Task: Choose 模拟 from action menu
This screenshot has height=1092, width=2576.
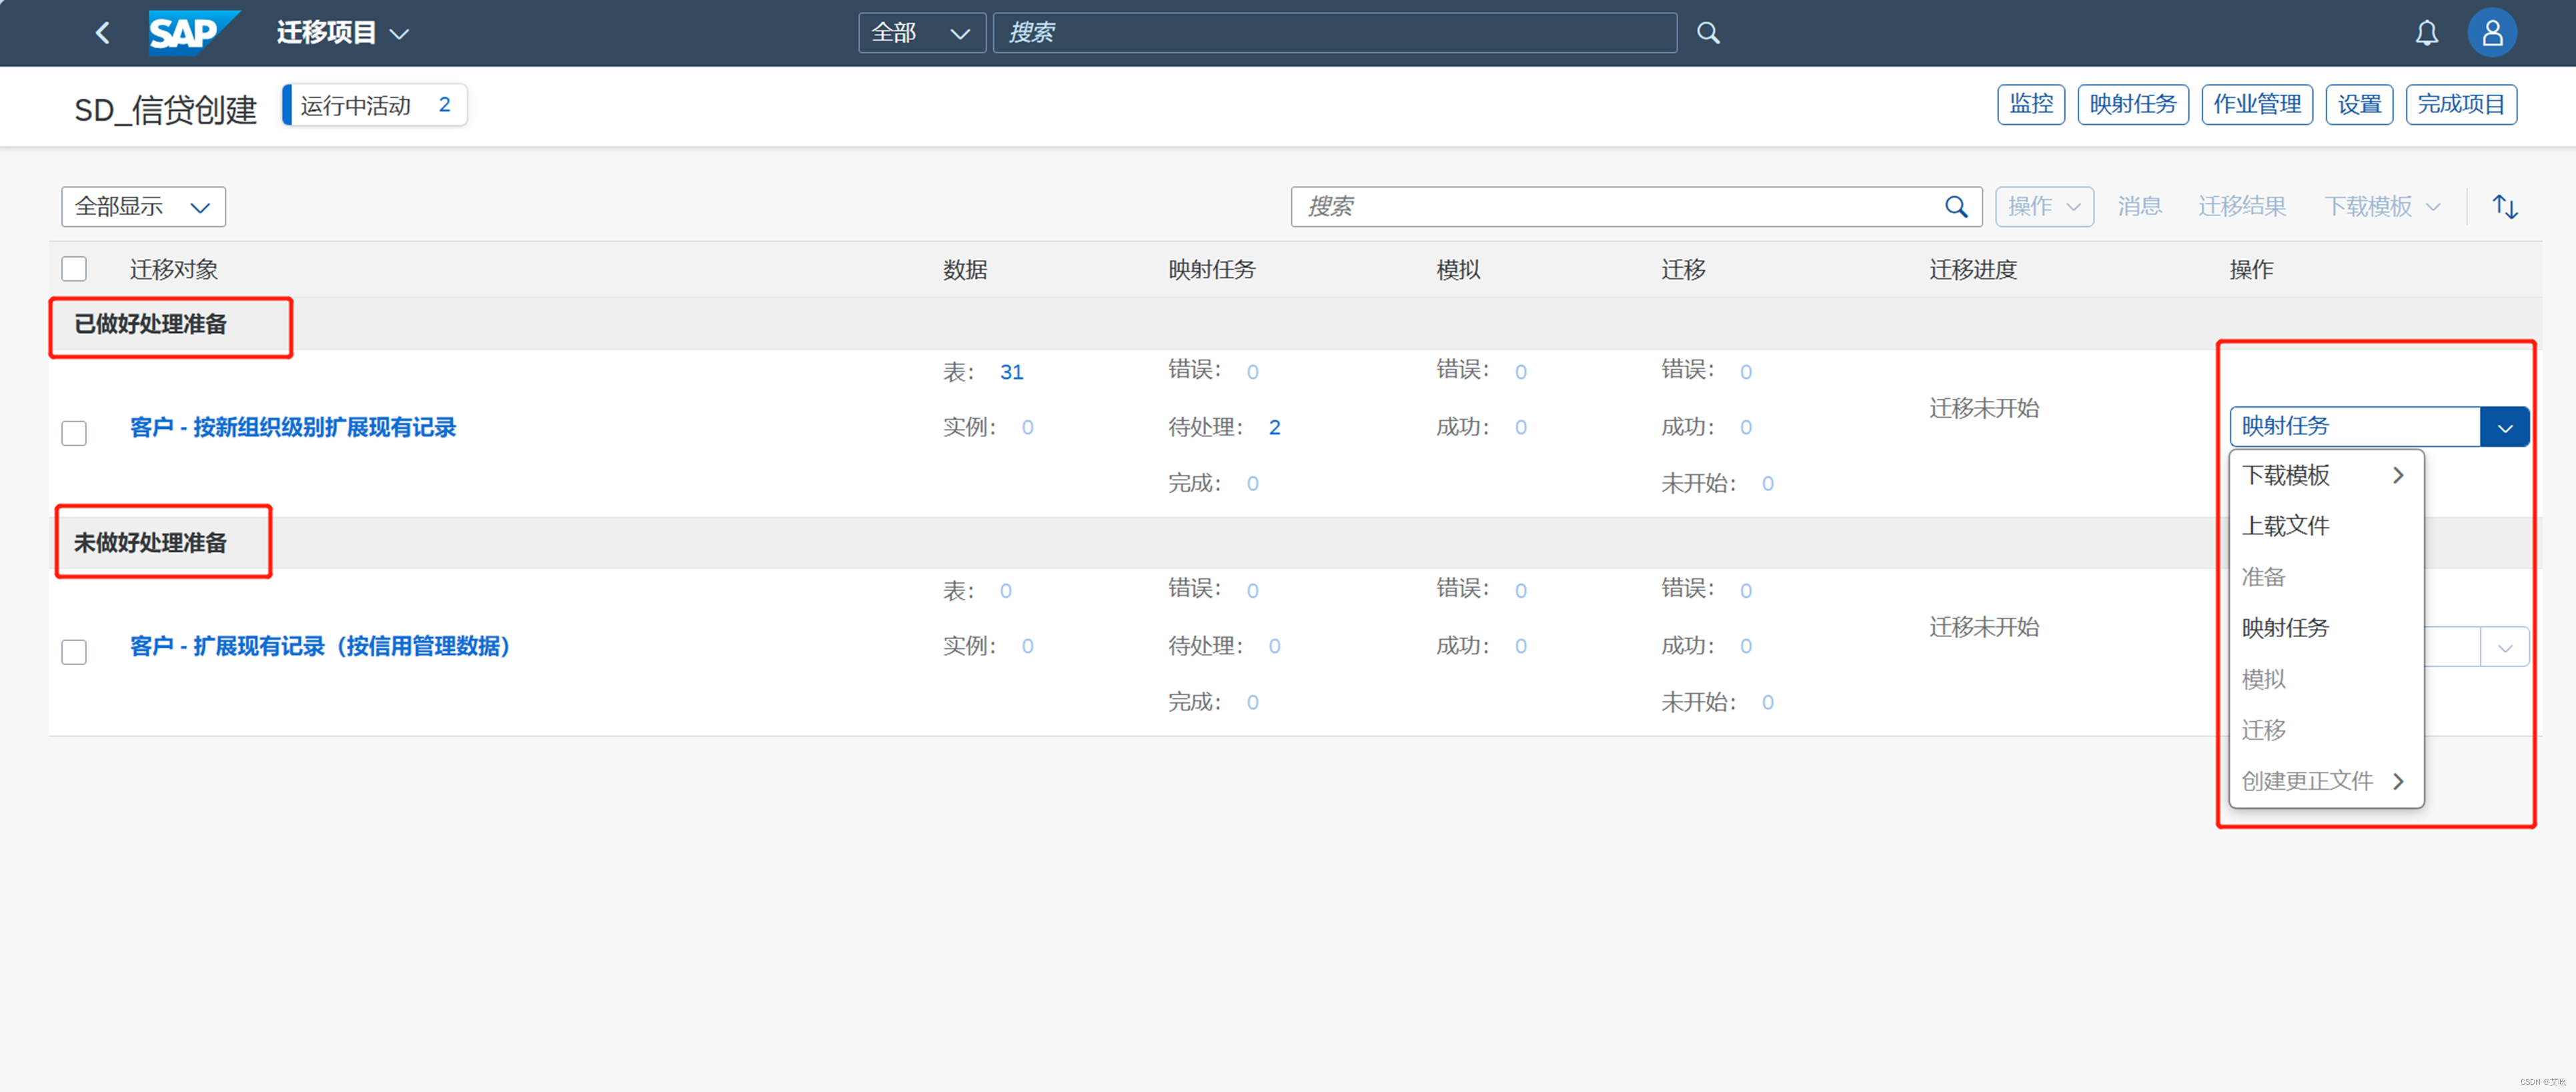Action: 2325,679
